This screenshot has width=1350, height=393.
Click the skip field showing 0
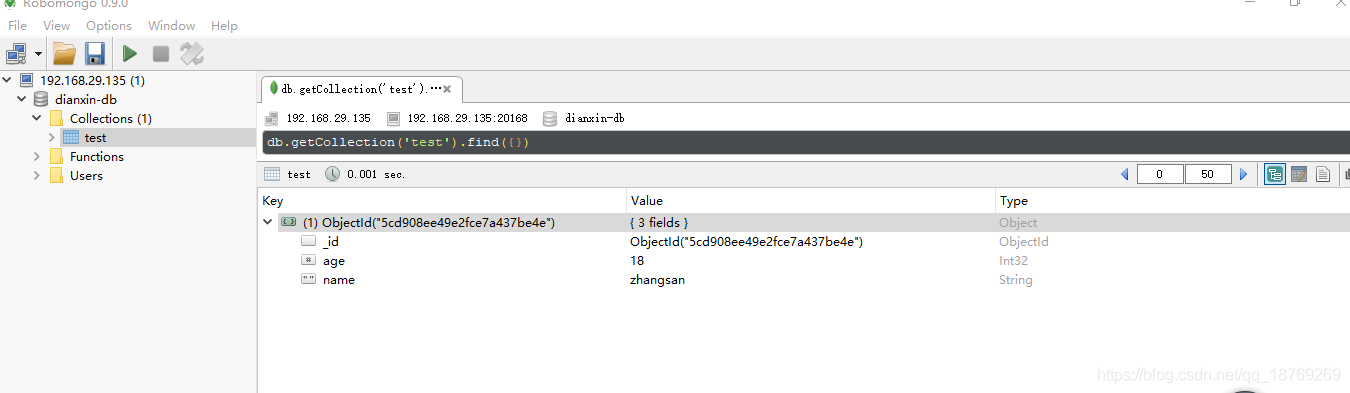click(x=1161, y=174)
